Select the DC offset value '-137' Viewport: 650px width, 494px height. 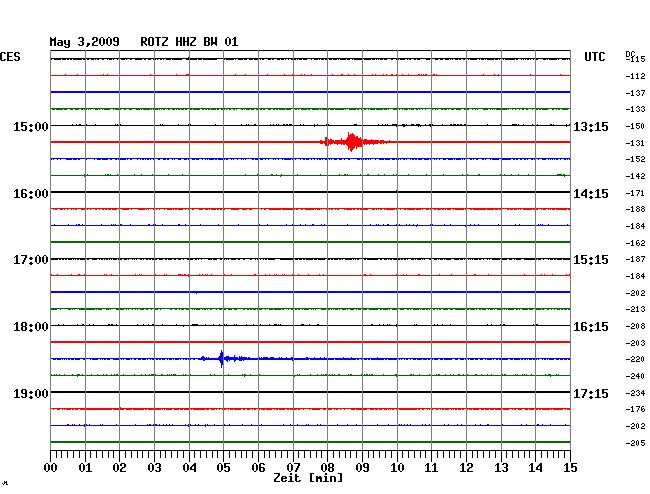635,93
